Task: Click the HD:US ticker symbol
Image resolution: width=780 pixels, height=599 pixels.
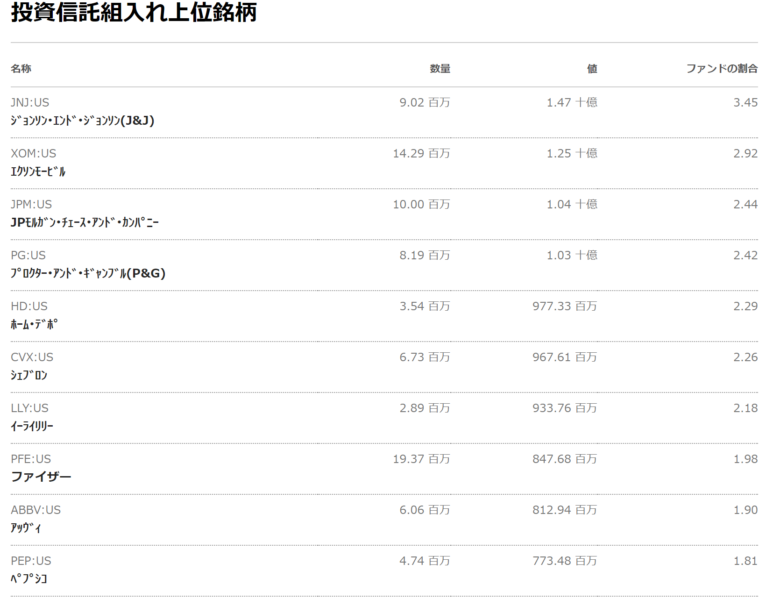Action: point(29,306)
